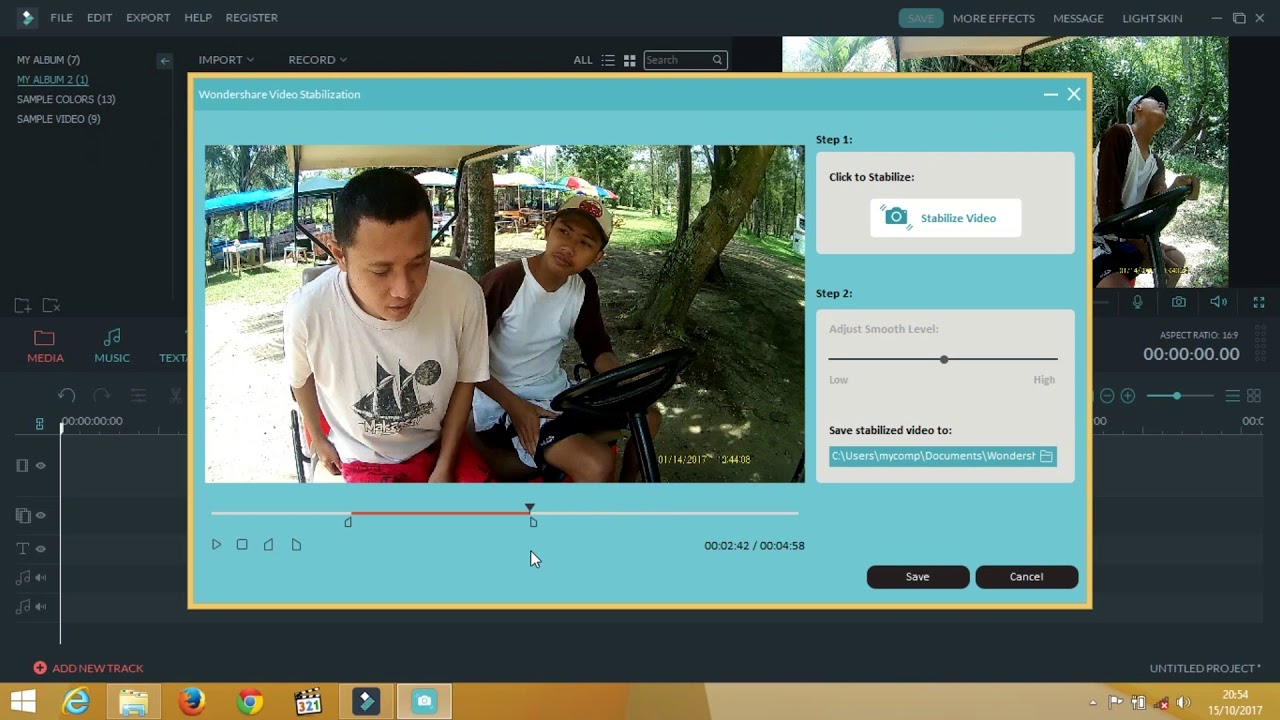Viewport: 1280px width, 720px height.
Task: Click the timeline redo icon
Action: point(101,396)
